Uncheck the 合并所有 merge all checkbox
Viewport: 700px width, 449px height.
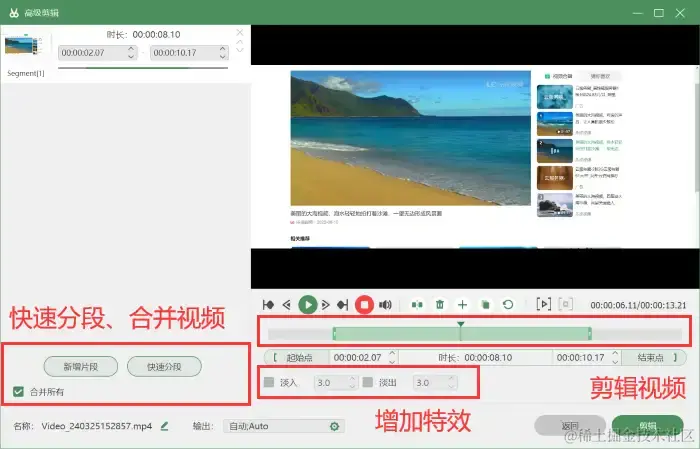18,392
